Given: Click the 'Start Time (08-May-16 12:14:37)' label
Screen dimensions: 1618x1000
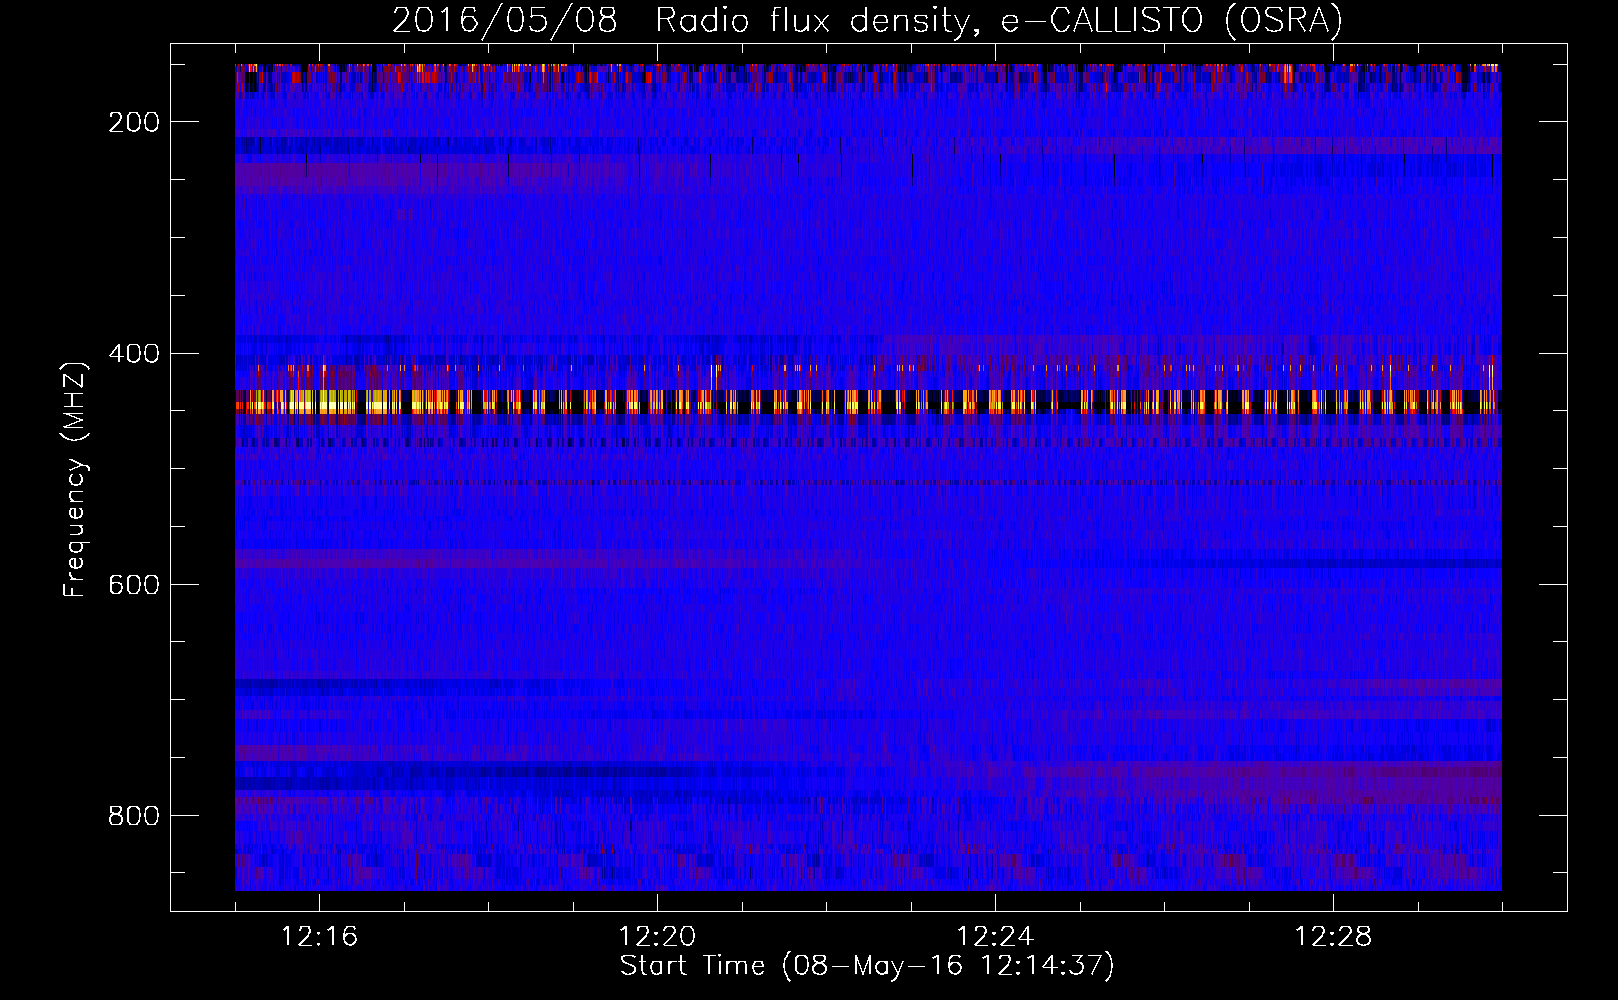Looking at the screenshot, I should pyautogui.click(x=867, y=966).
